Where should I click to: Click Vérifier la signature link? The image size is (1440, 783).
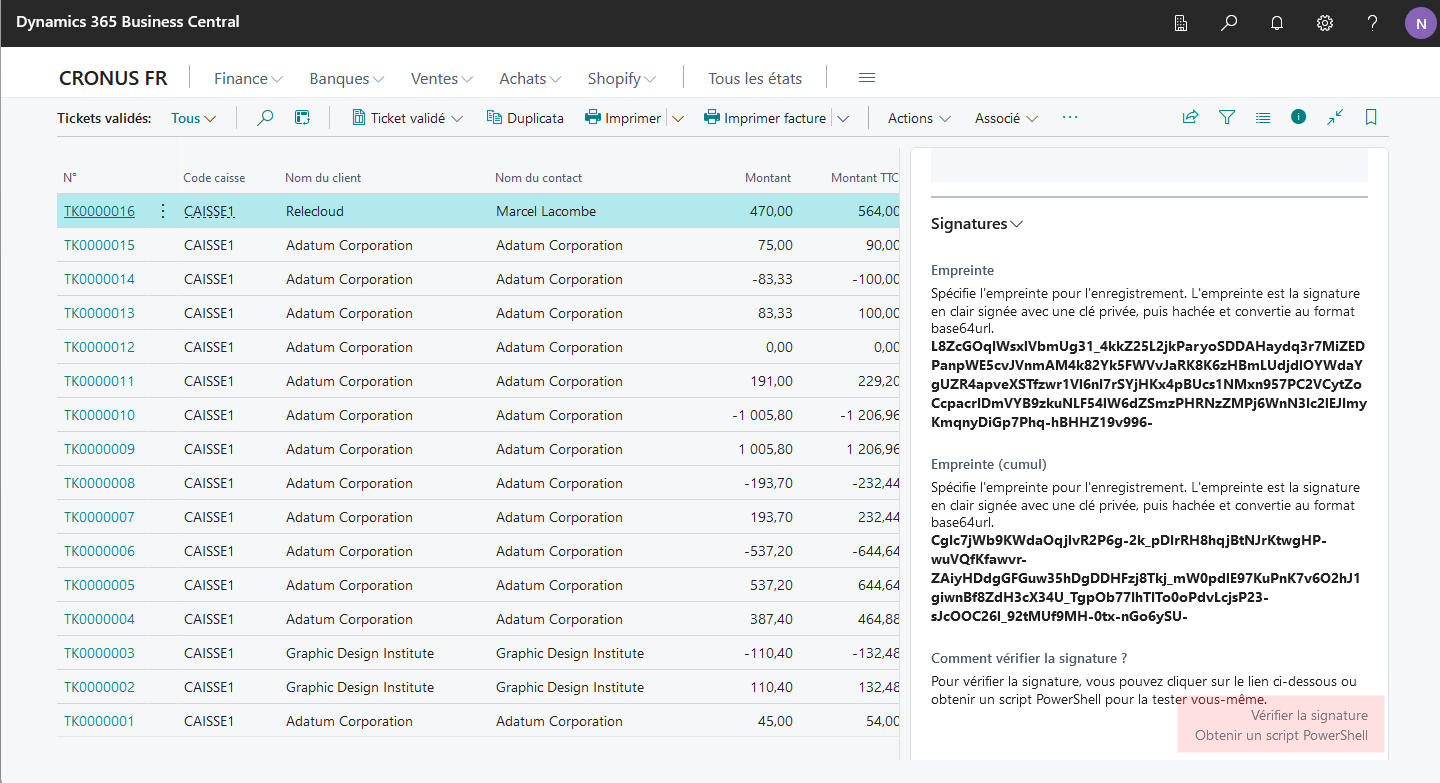click(1309, 715)
